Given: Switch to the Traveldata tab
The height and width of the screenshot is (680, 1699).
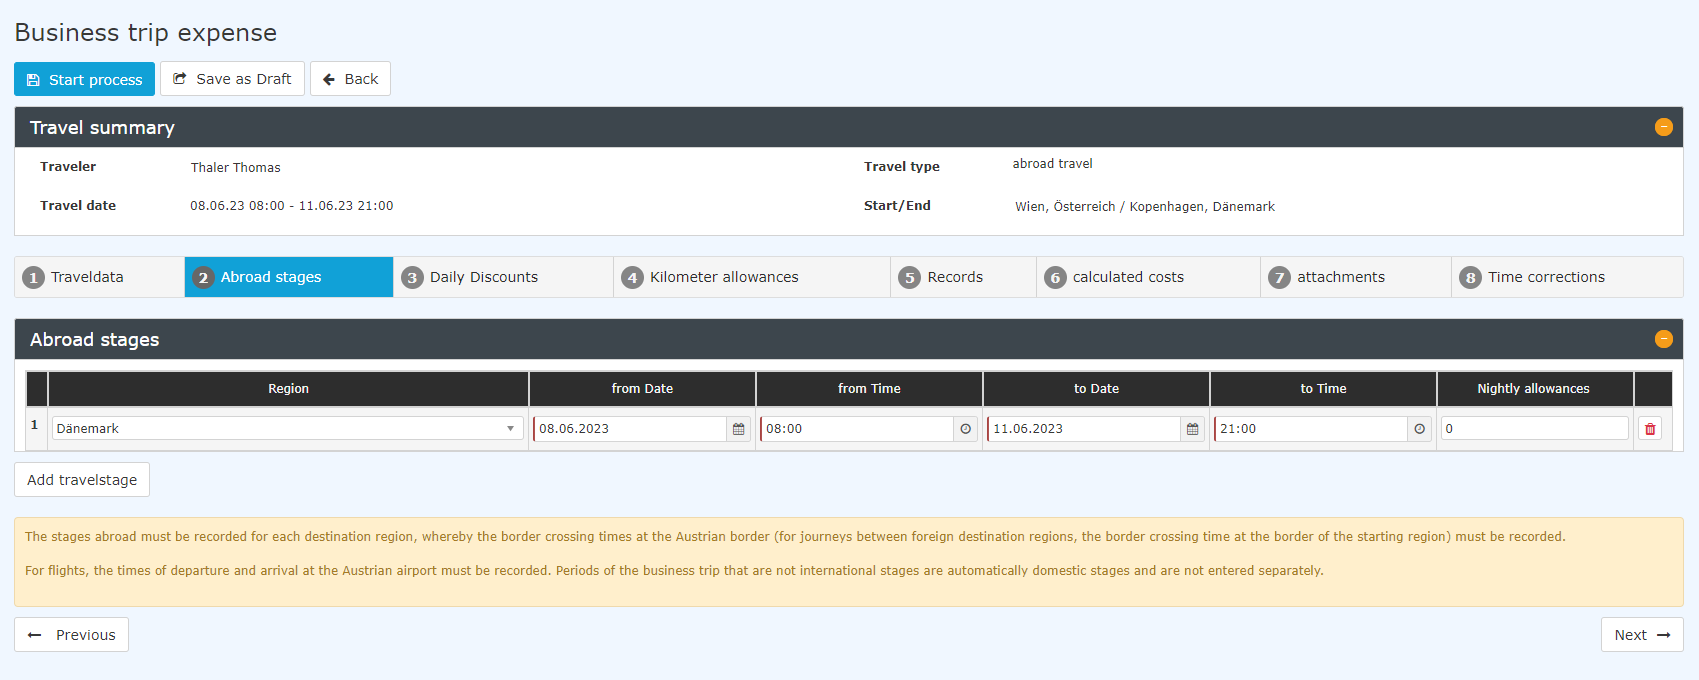Looking at the screenshot, I should pos(100,277).
